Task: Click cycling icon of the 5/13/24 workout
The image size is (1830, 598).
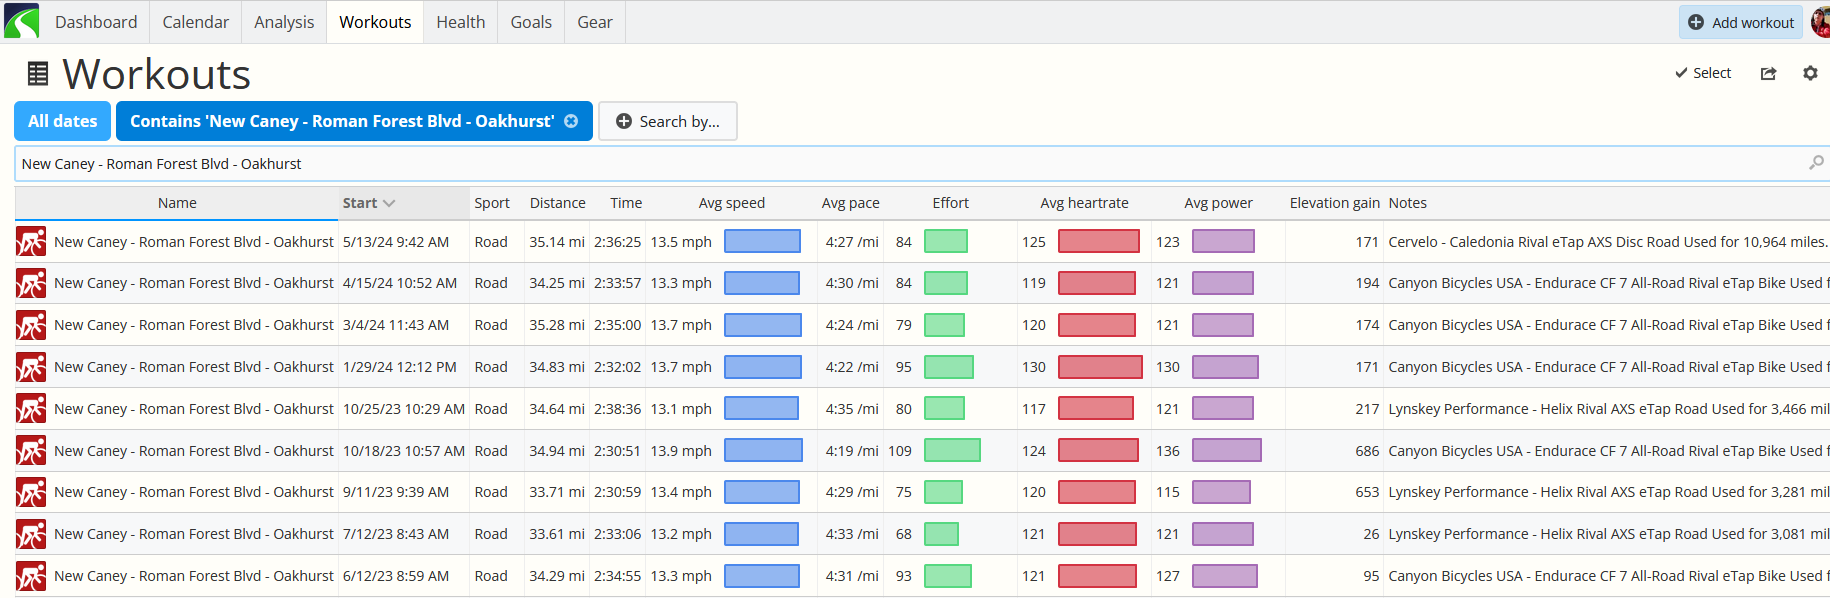Action: (31, 242)
